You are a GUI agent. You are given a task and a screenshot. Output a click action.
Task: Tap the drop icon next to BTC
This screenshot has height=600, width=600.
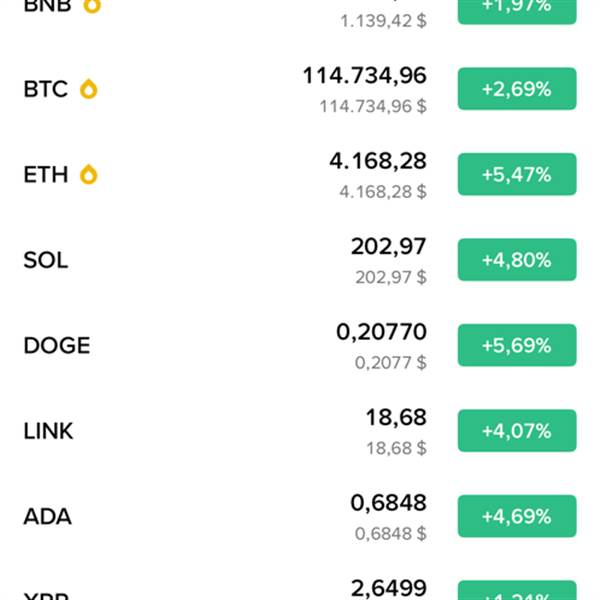[88, 89]
